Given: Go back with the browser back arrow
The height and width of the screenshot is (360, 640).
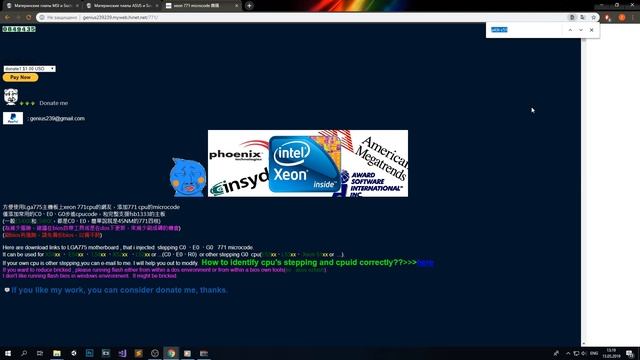Looking at the screenshot, I should 7,18.
